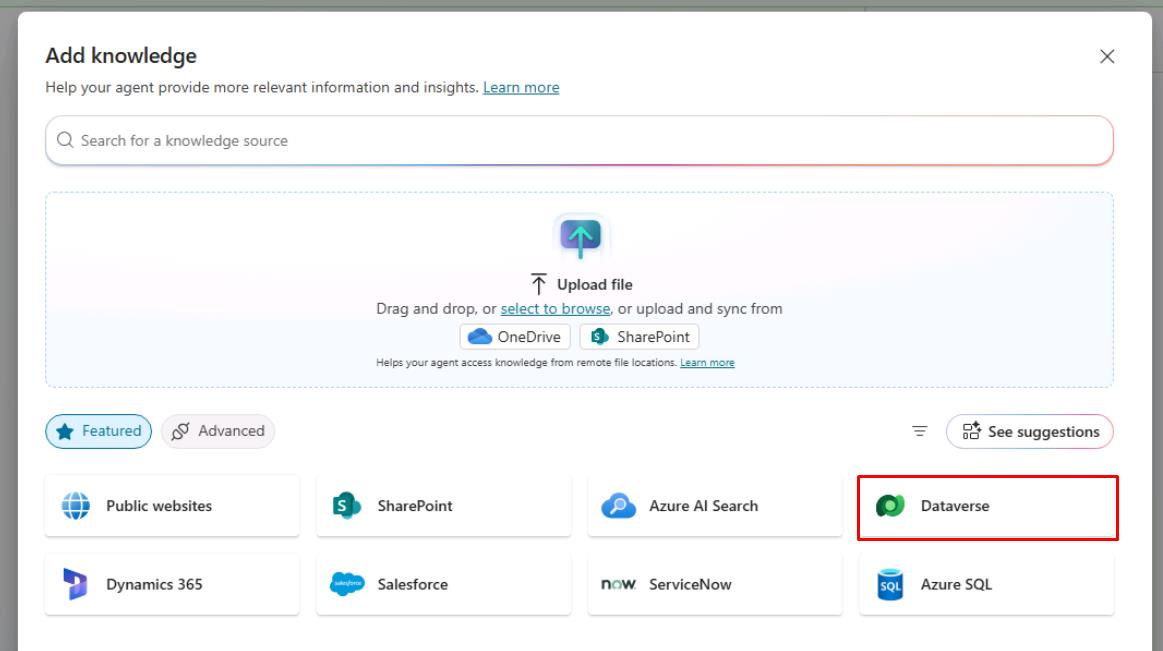Select the Dataverse green icon
The height and width of the screenshot is (651, 1163).
click(890, 506)
